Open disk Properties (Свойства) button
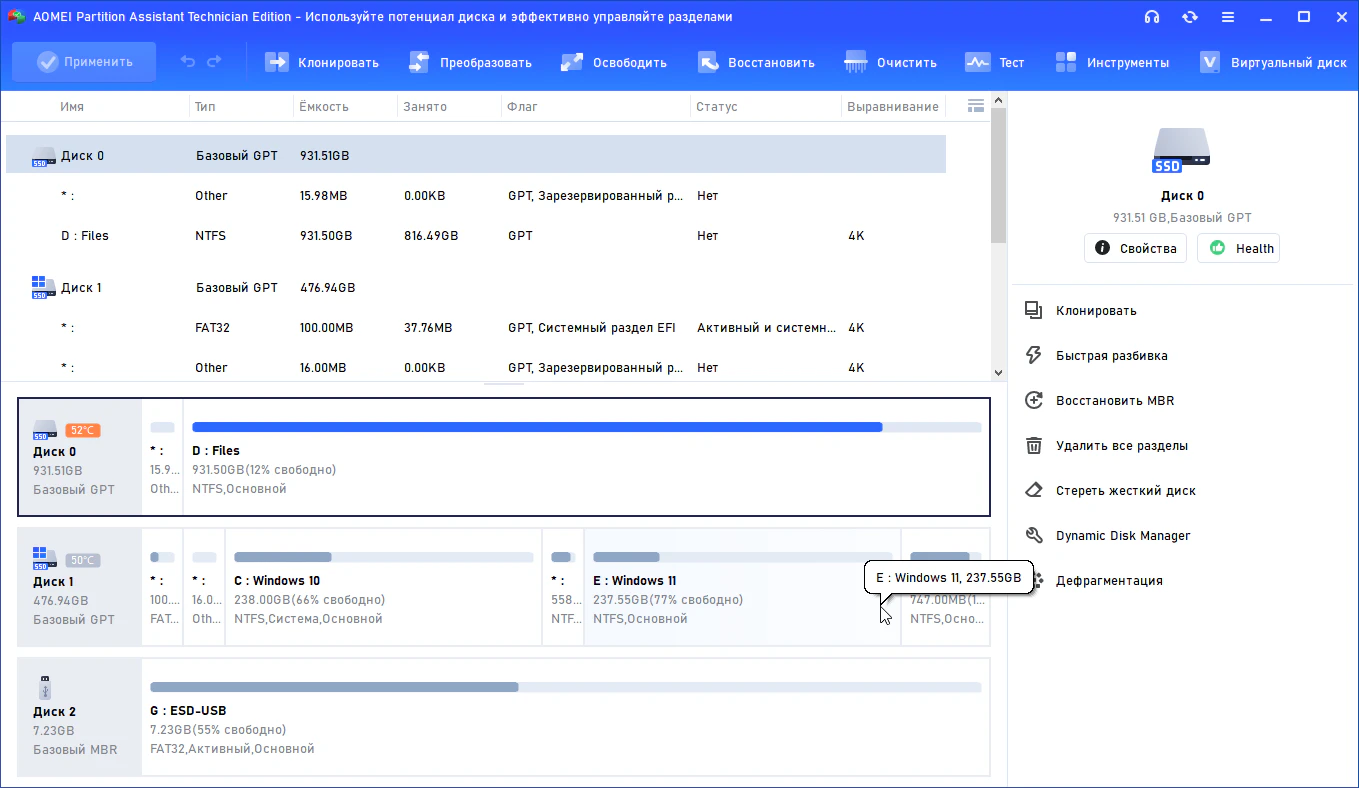 (1135, 248)
